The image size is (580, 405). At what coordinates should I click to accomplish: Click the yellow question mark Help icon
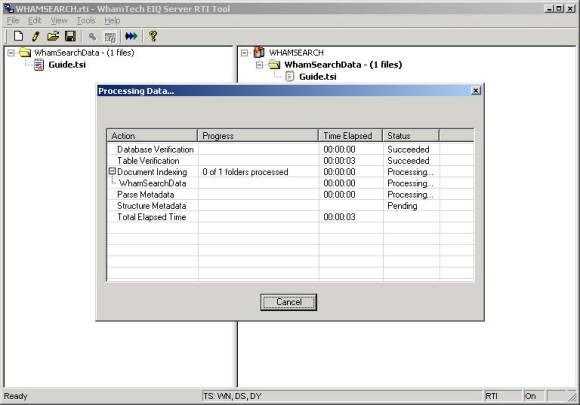pyautogui.click(x=153, y=36)
